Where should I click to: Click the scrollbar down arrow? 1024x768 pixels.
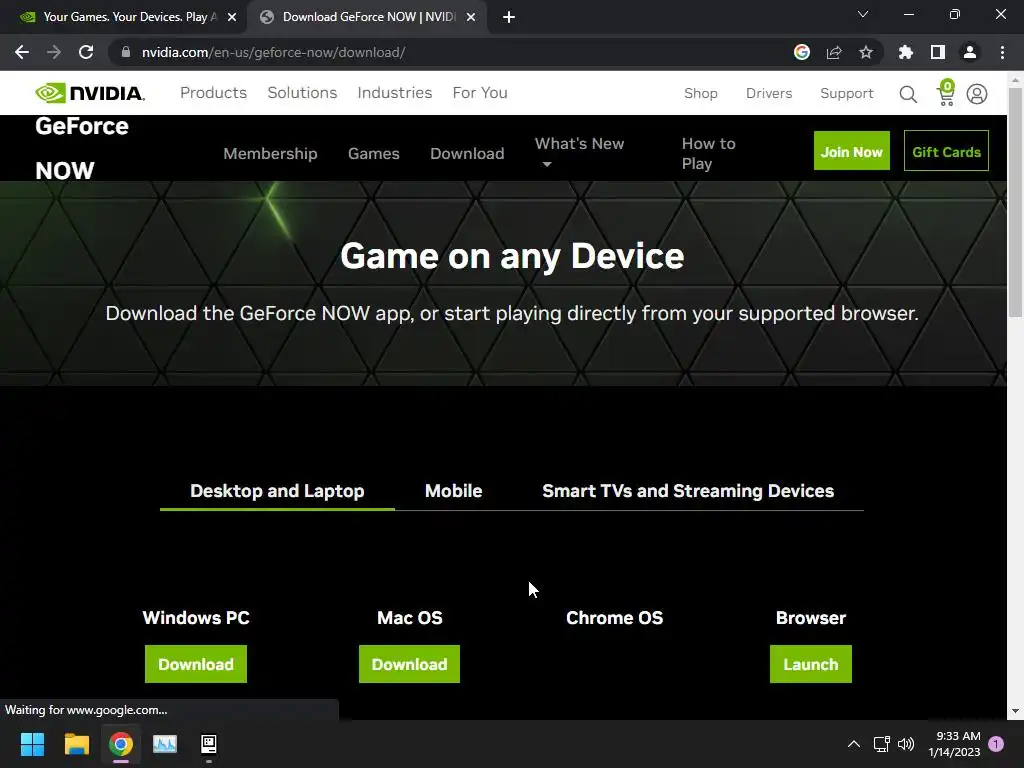pyautogui.click(x=1015, y=711)
